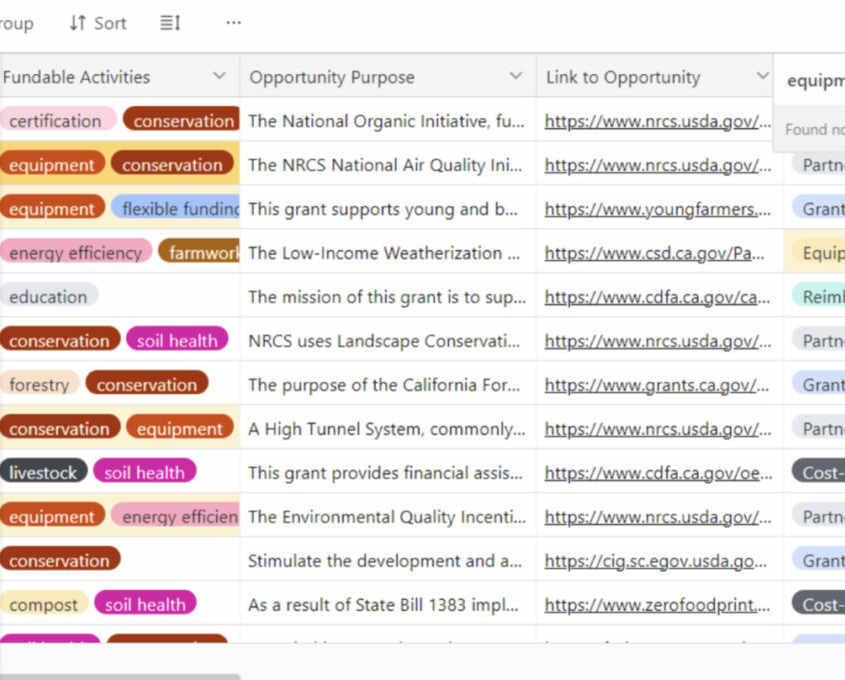845x680 pixels.
Task: Open the youngfarmers.org opportunity link
Action: (x=657, y=209)
